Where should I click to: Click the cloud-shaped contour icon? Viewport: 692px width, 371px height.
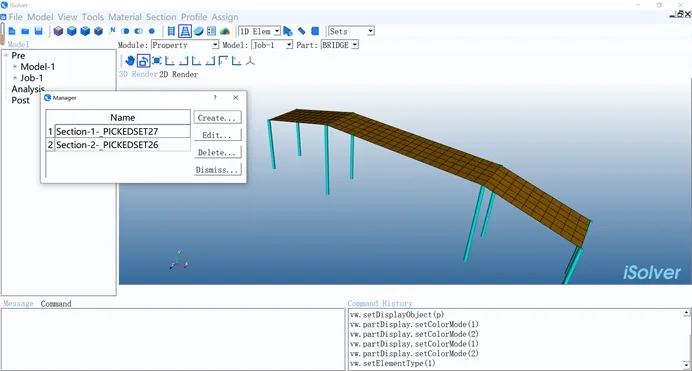tap(225, 31)
